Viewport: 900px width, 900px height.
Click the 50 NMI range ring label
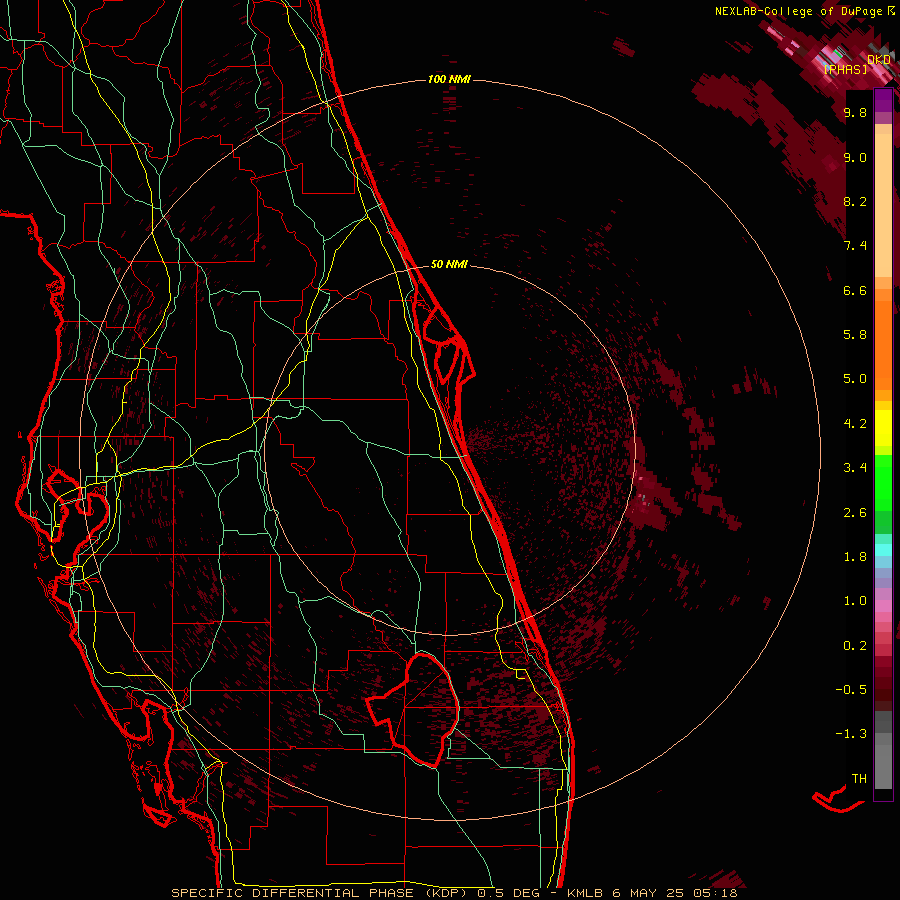click(x=449, y=264)
